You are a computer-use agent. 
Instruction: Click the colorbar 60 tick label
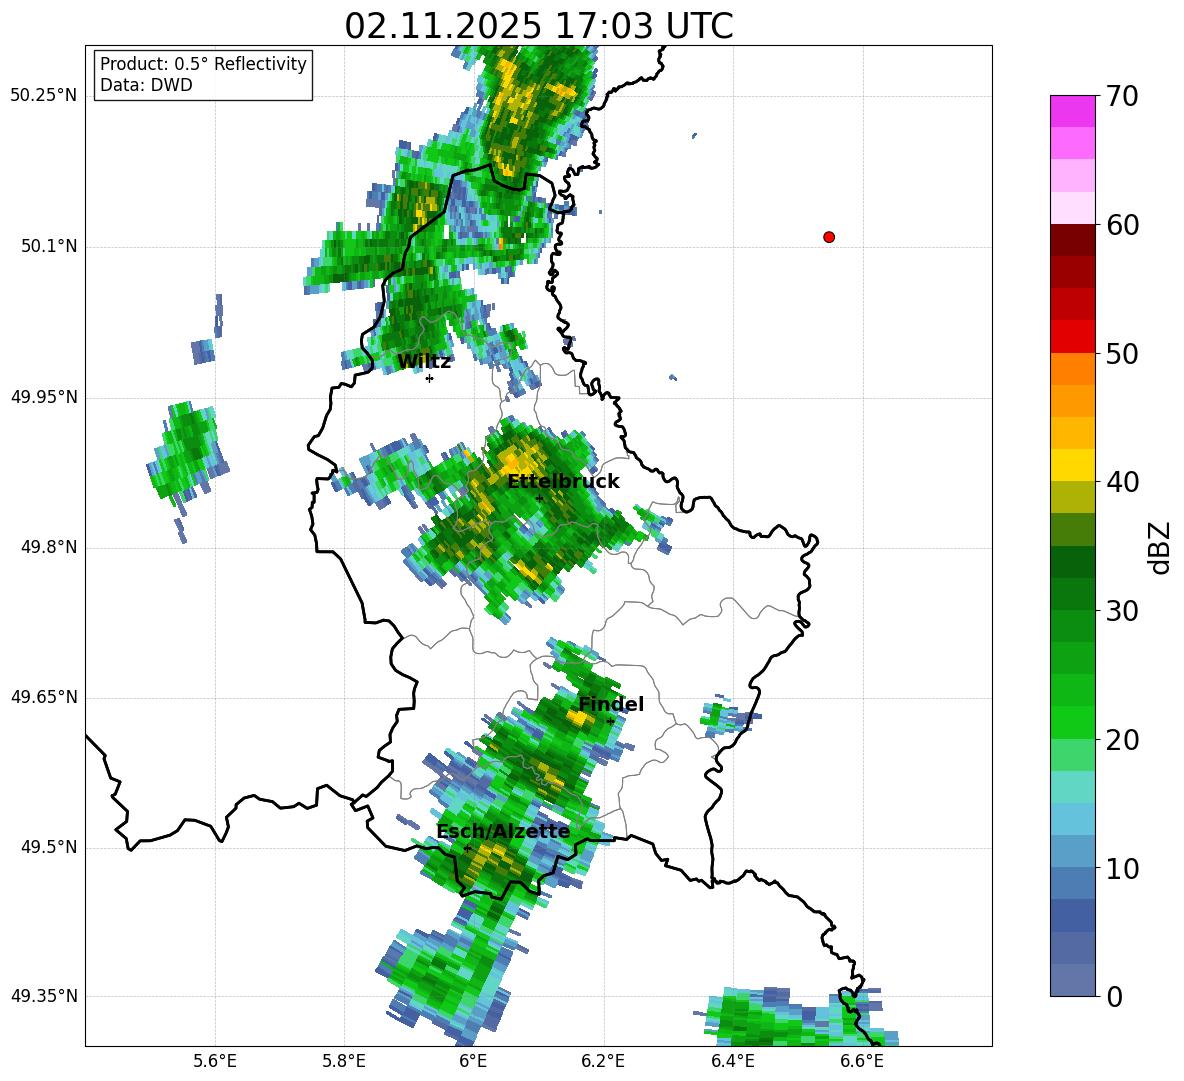pyautogui.click(x=1122, y=225)
